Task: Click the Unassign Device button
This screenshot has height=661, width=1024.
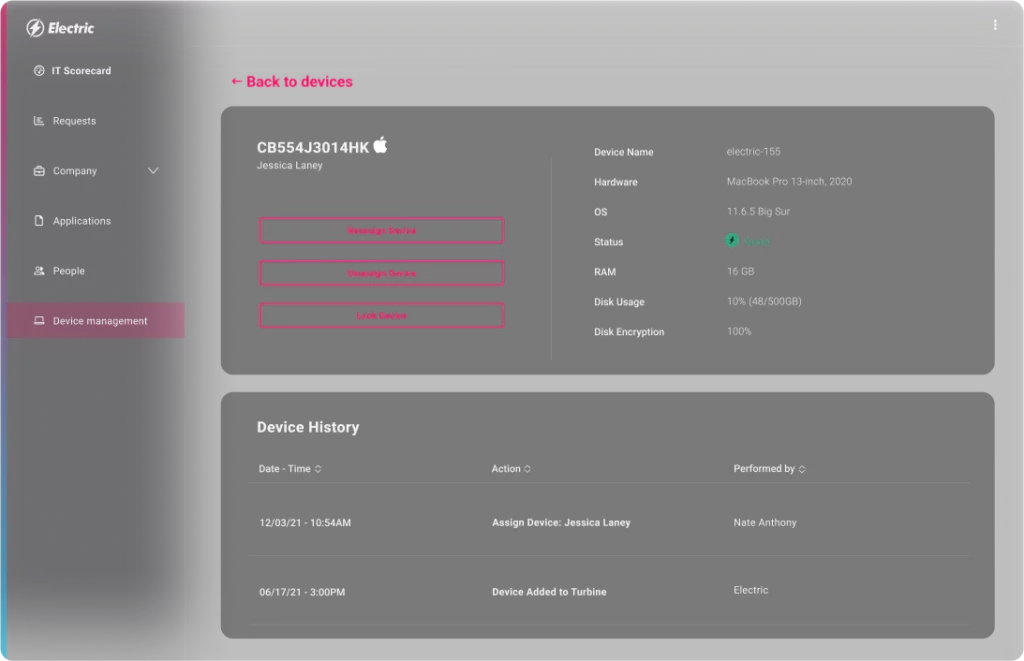Action: [381, 272]
